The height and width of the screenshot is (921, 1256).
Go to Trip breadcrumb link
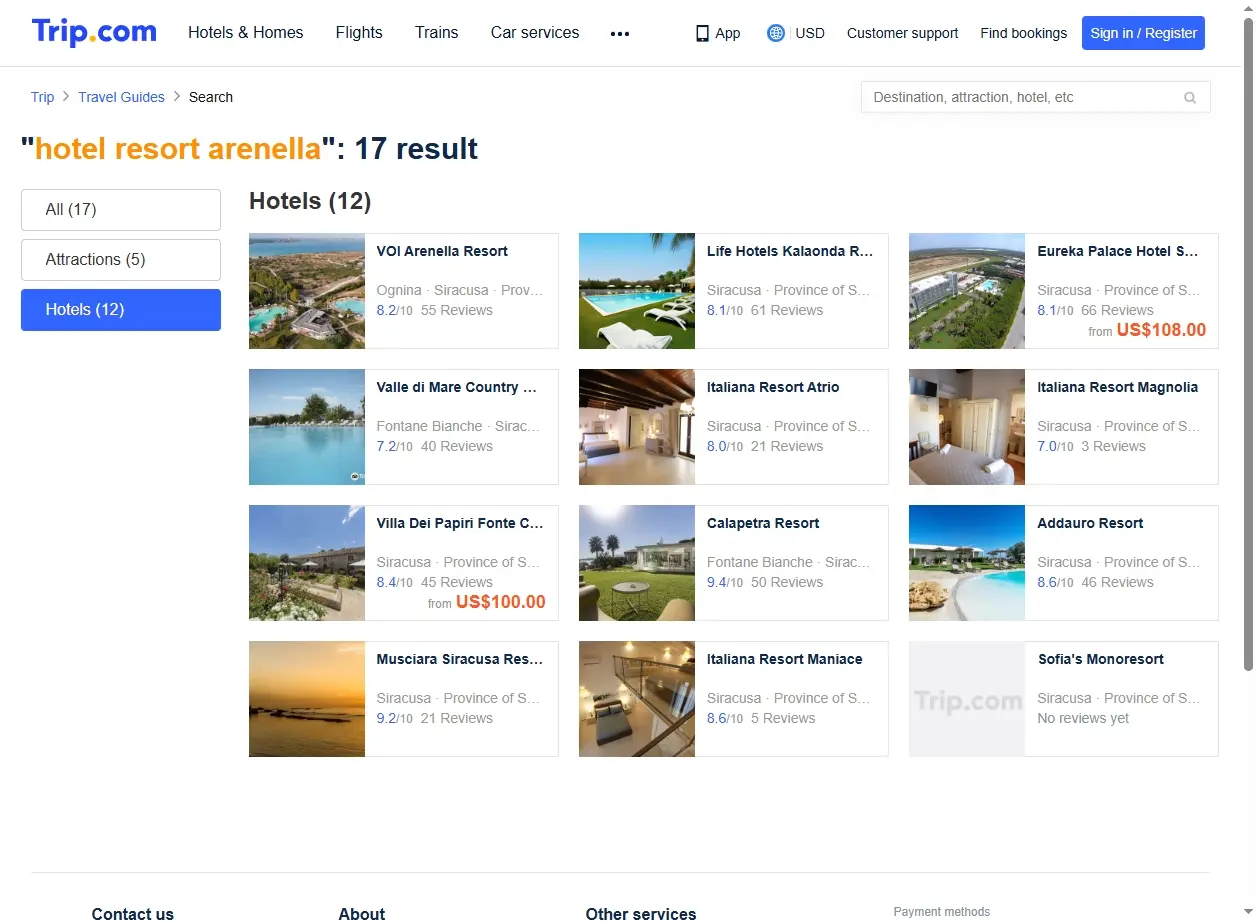42,97
